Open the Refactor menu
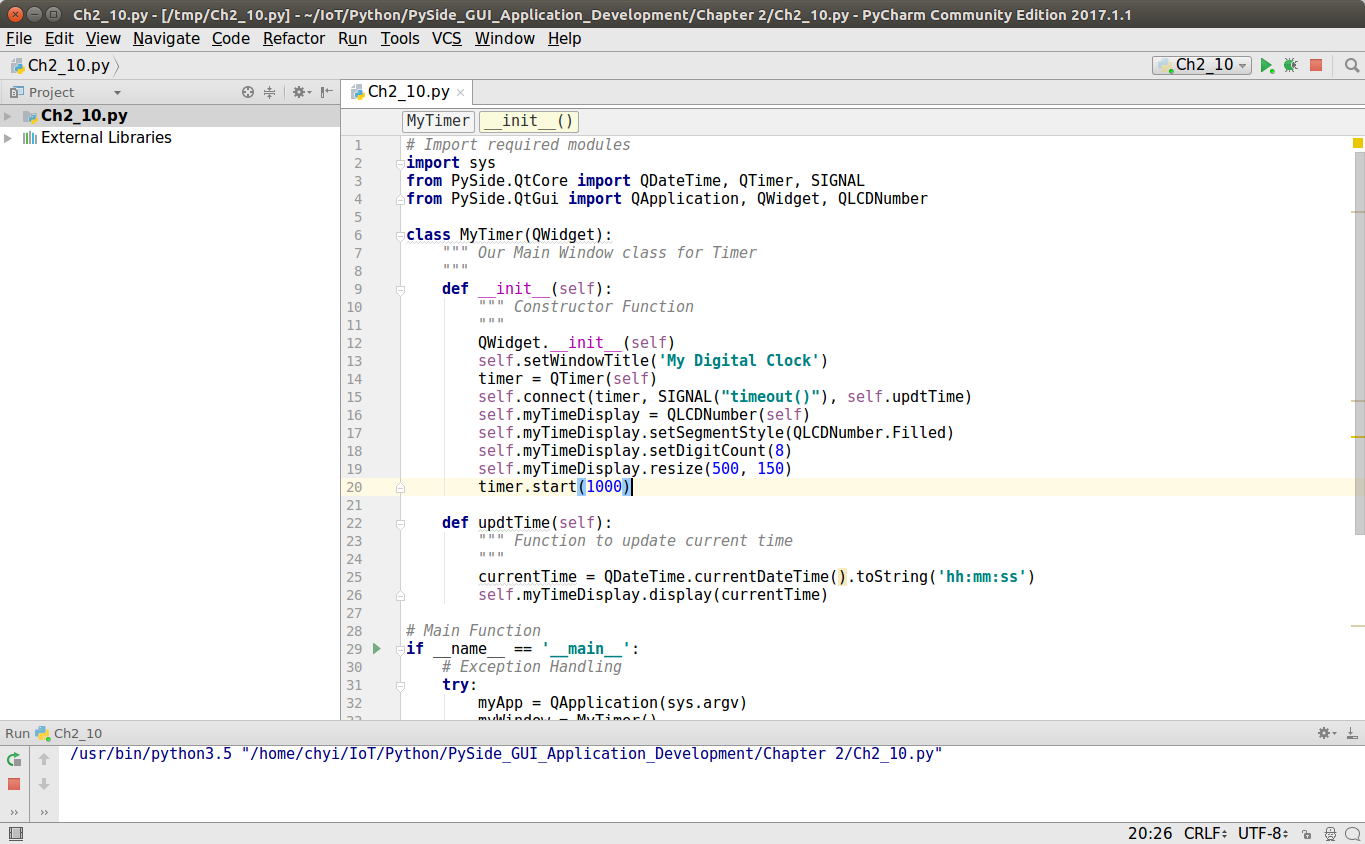1365x844 pixels. [293, 38]
